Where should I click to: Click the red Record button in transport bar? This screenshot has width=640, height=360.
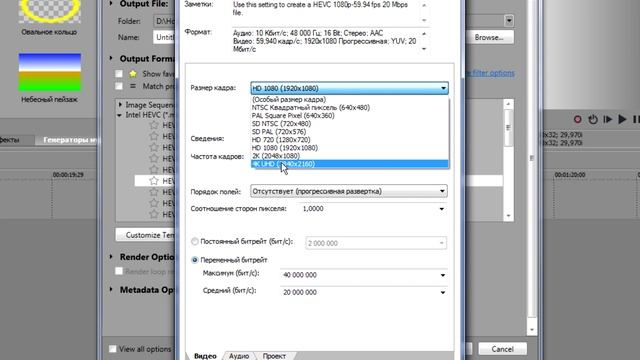(577, 119)
